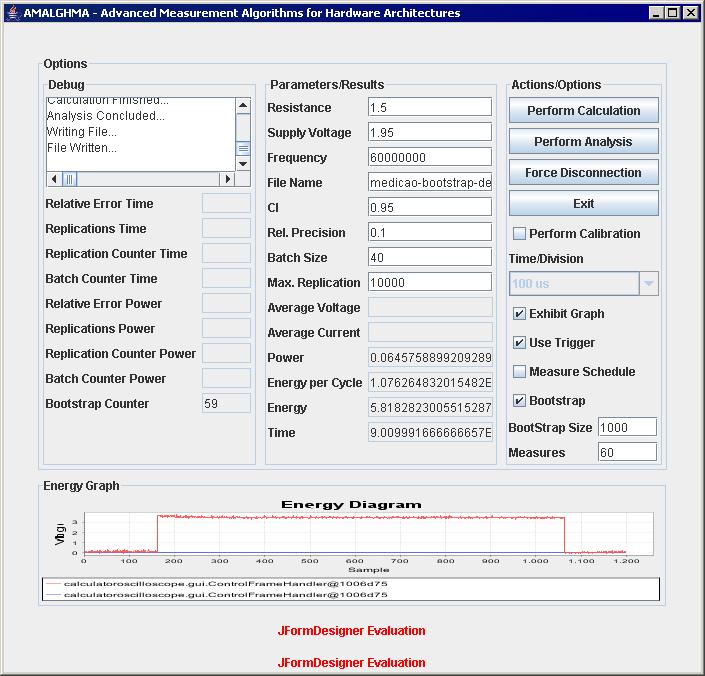Select the CI input field
Viewport: 705px width, 676px height.
click(x=430, y=207)
